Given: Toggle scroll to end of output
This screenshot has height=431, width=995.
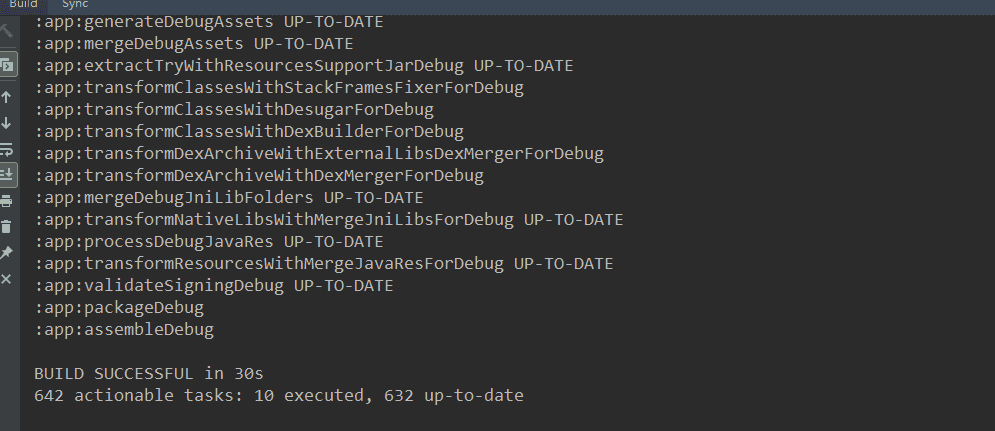Looking at the screenshot, I should (x=7, y=175).
